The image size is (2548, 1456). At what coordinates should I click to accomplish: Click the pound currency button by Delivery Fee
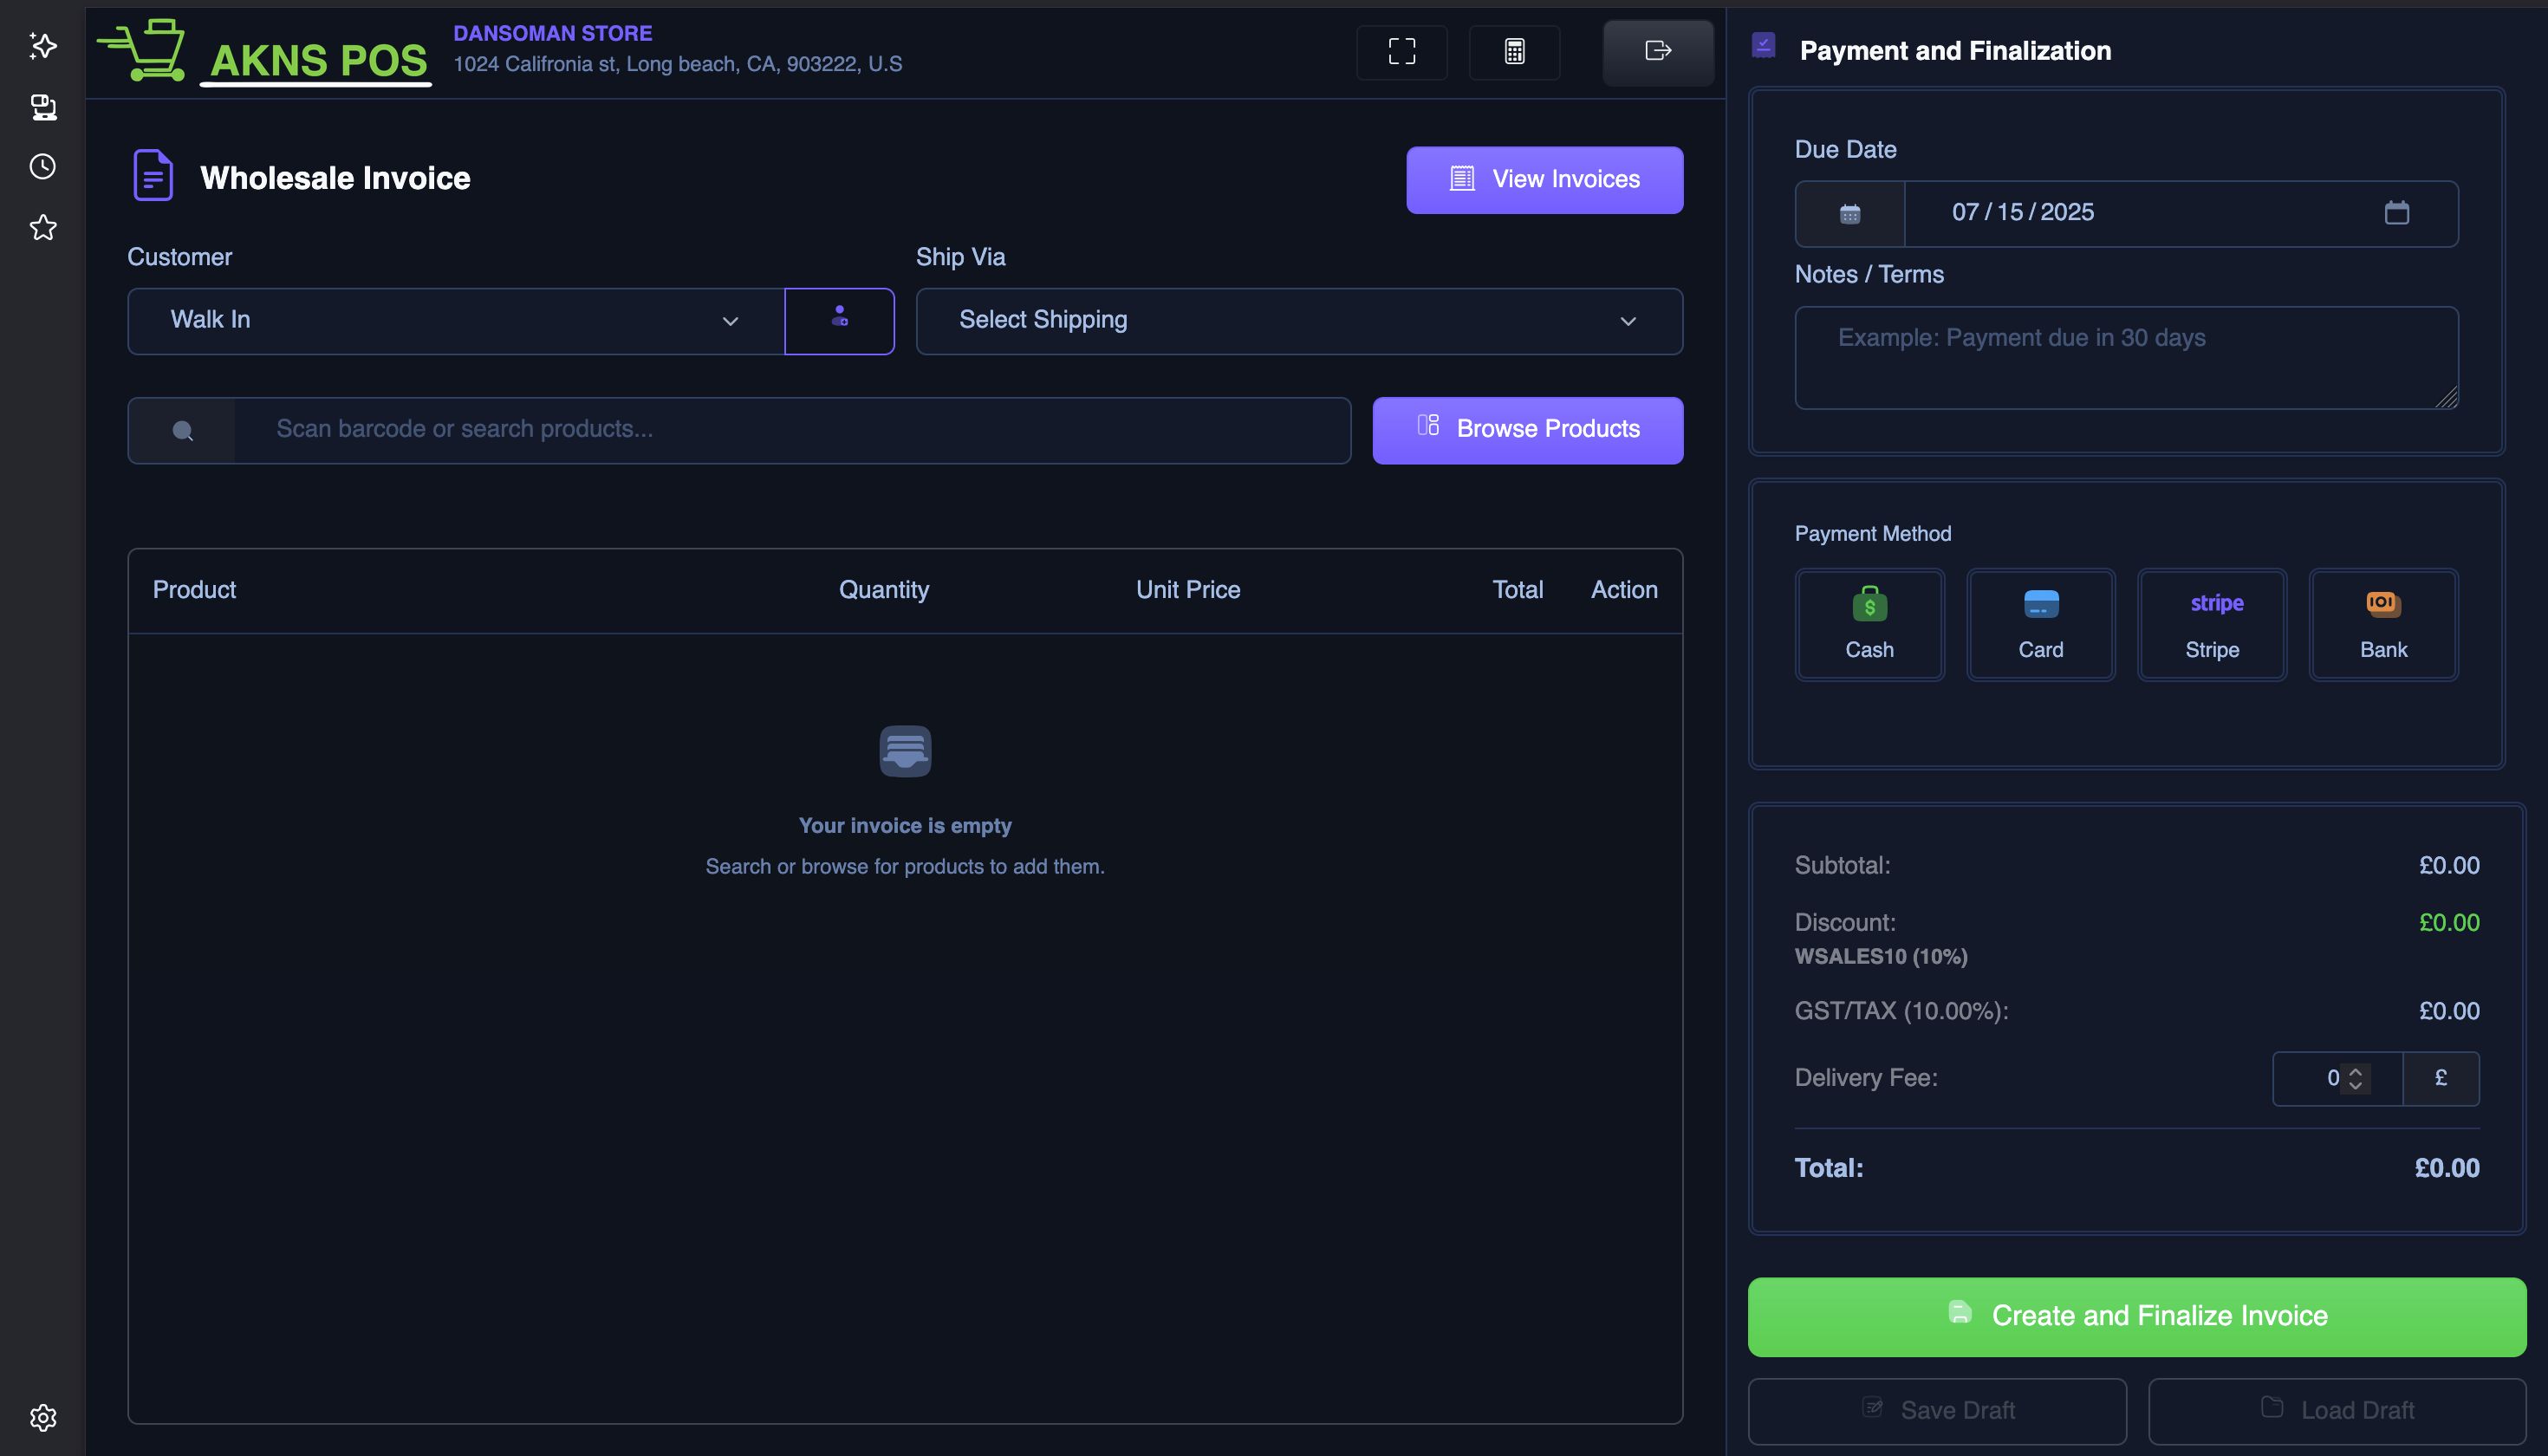click(2440, 1078)
